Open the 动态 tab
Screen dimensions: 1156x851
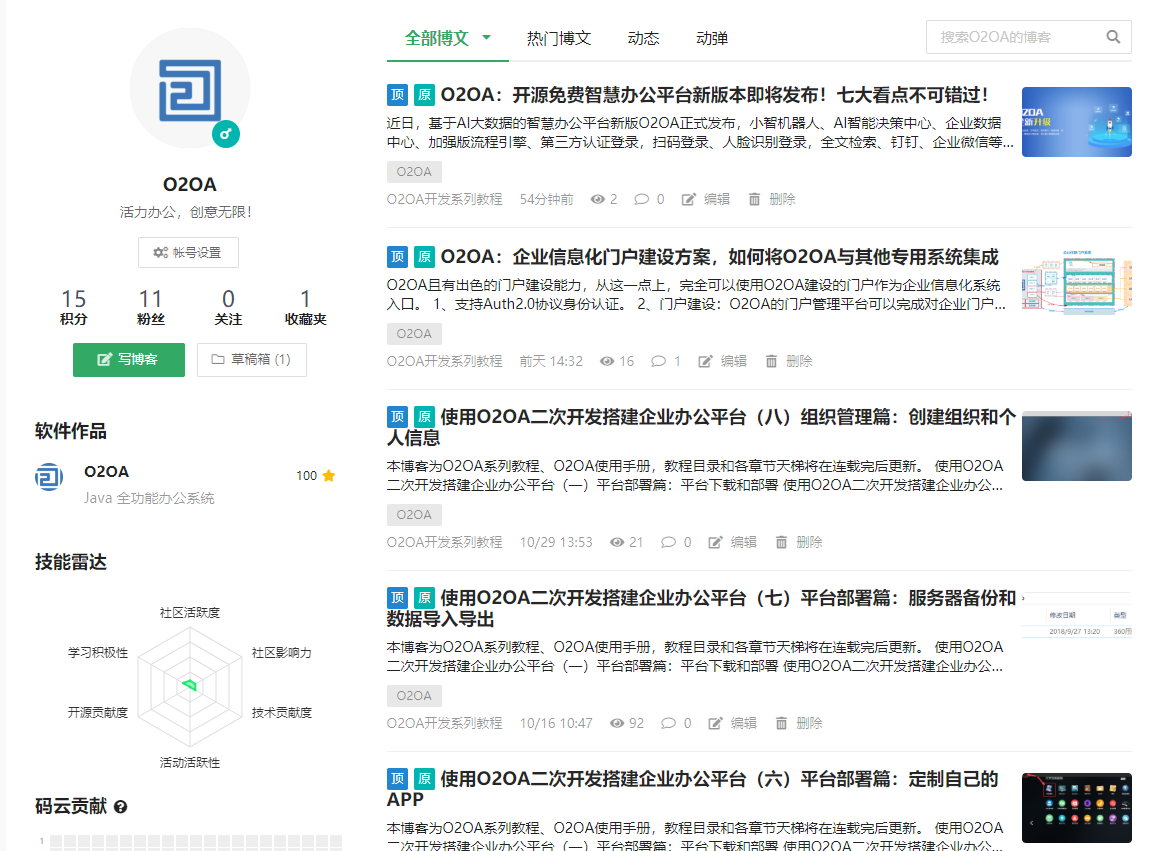644,38
